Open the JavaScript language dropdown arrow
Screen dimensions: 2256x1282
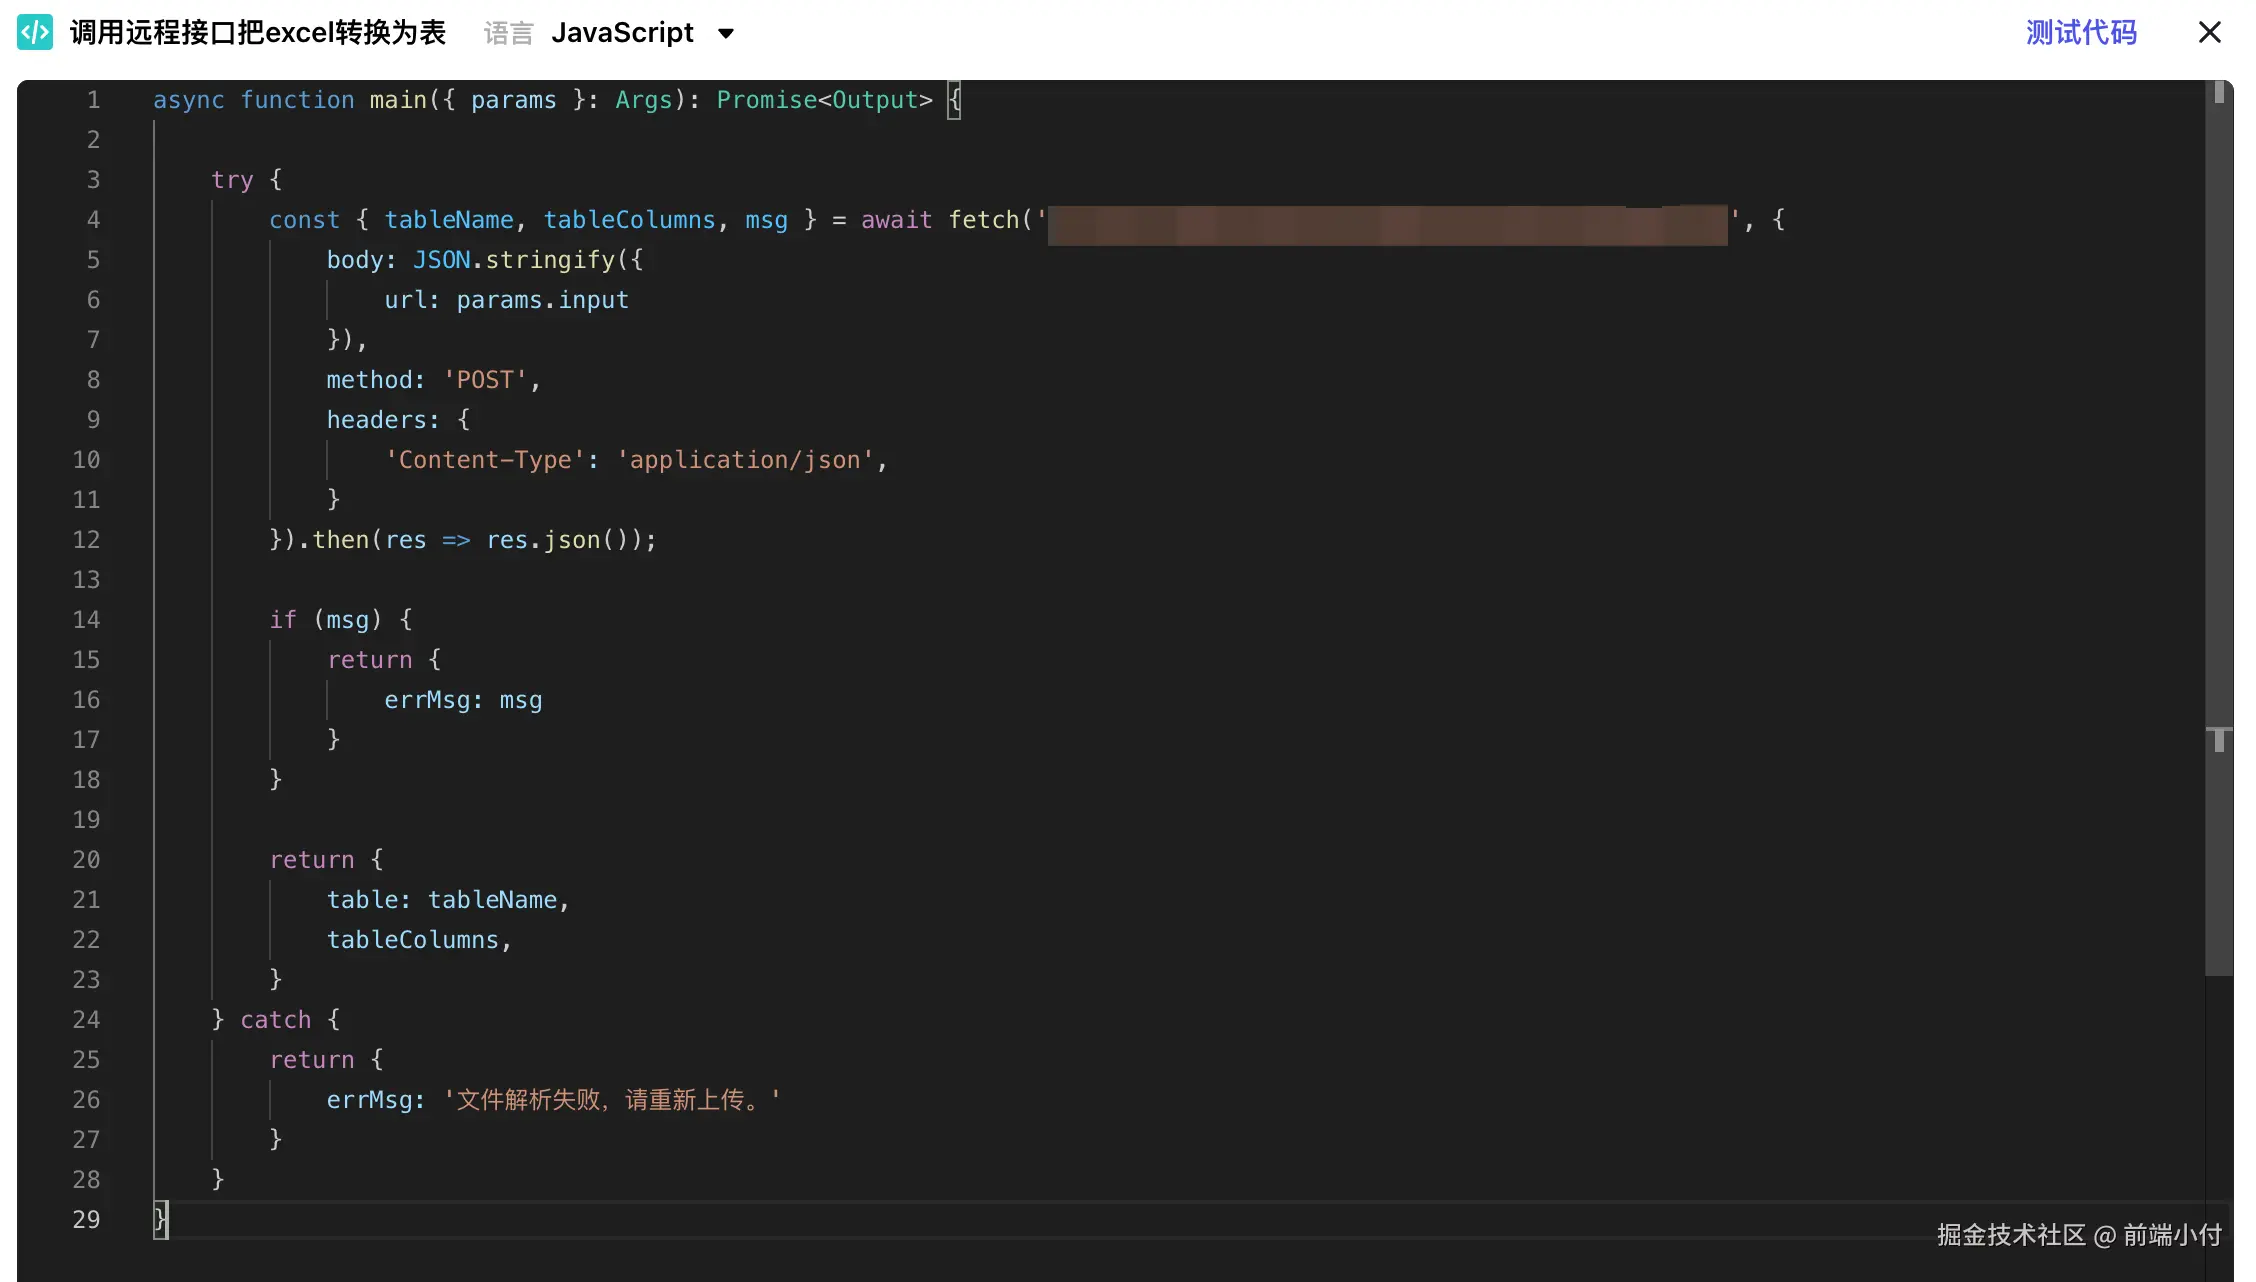[x=726, y=34]
